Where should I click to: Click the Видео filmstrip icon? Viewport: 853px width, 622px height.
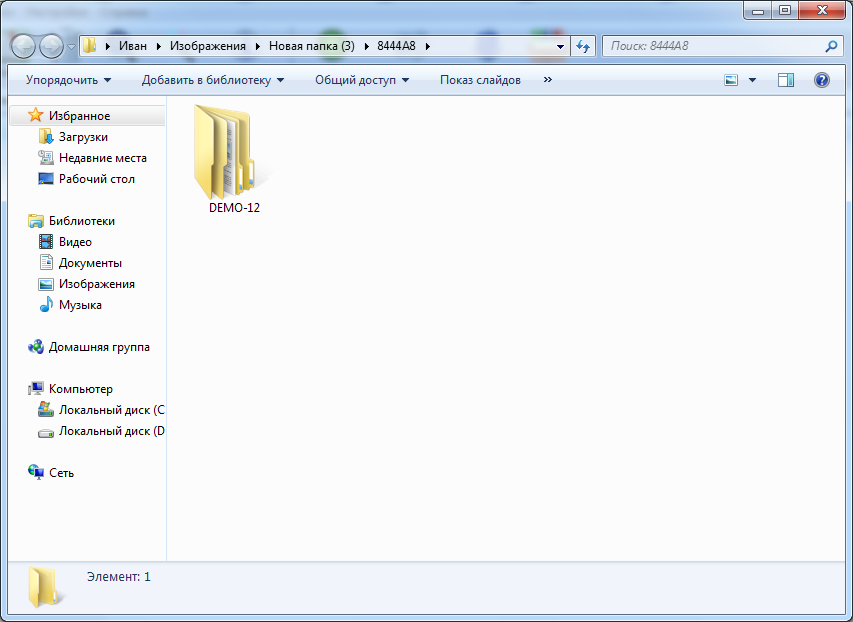point(46,242)
